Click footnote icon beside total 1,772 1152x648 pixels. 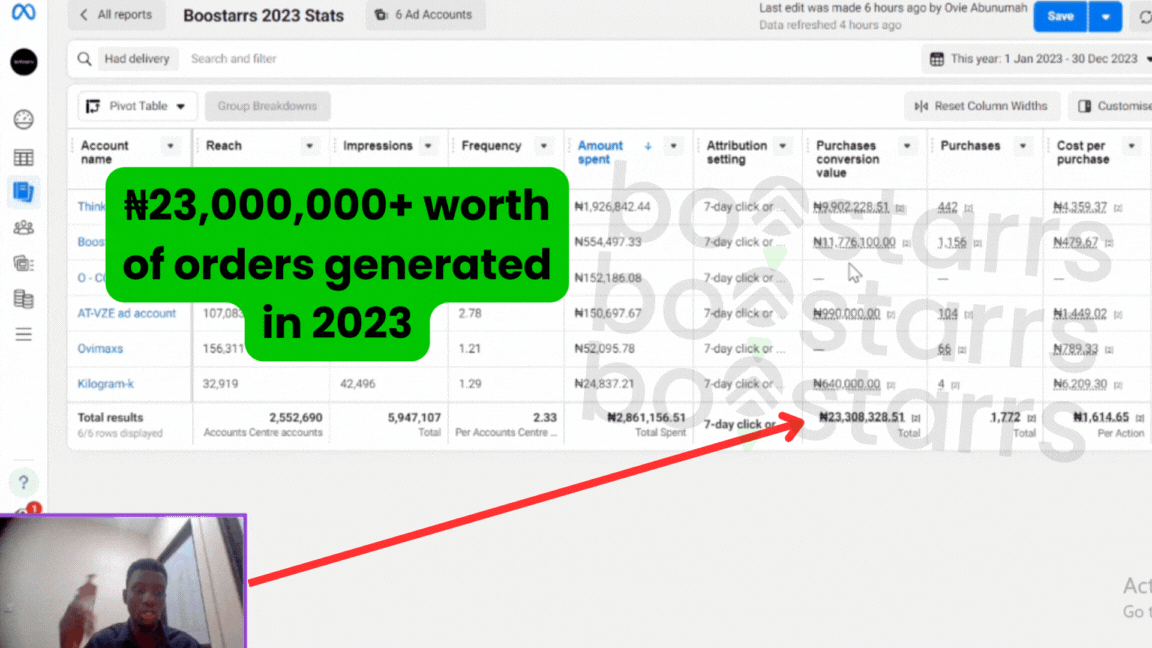(1032, 418)
